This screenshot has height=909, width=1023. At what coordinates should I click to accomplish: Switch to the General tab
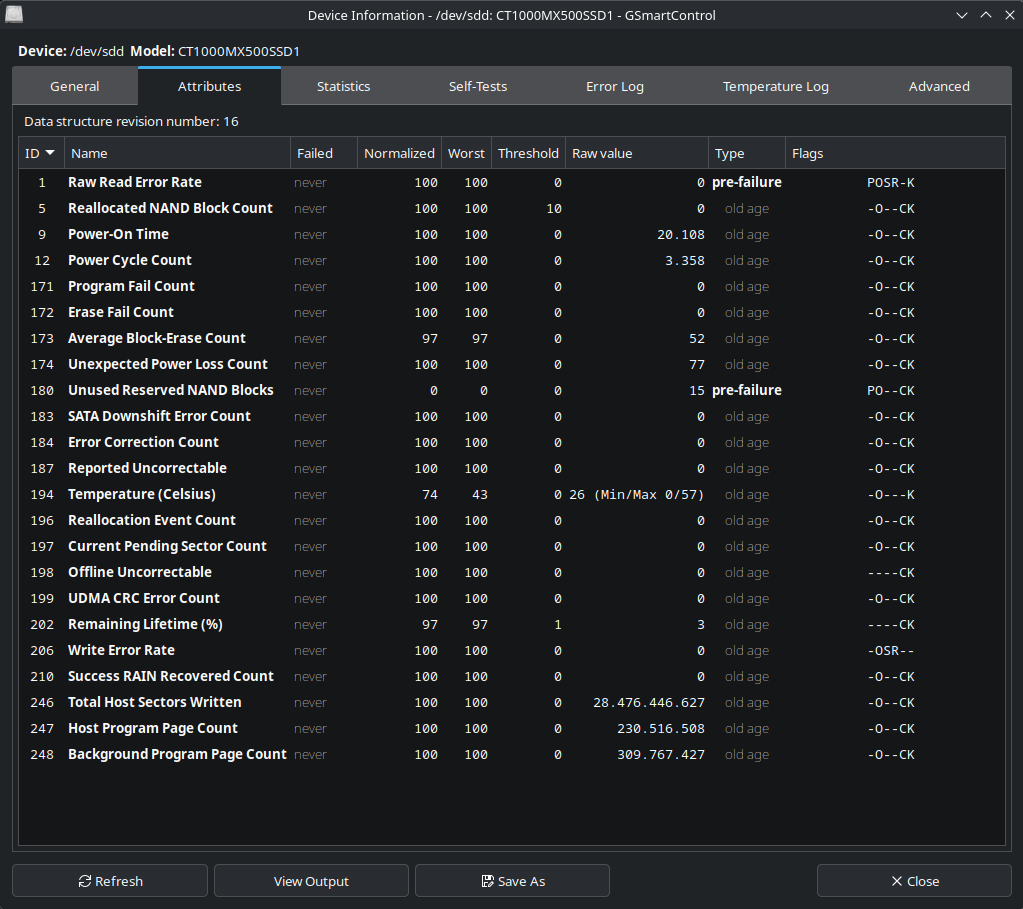point(75,86)
